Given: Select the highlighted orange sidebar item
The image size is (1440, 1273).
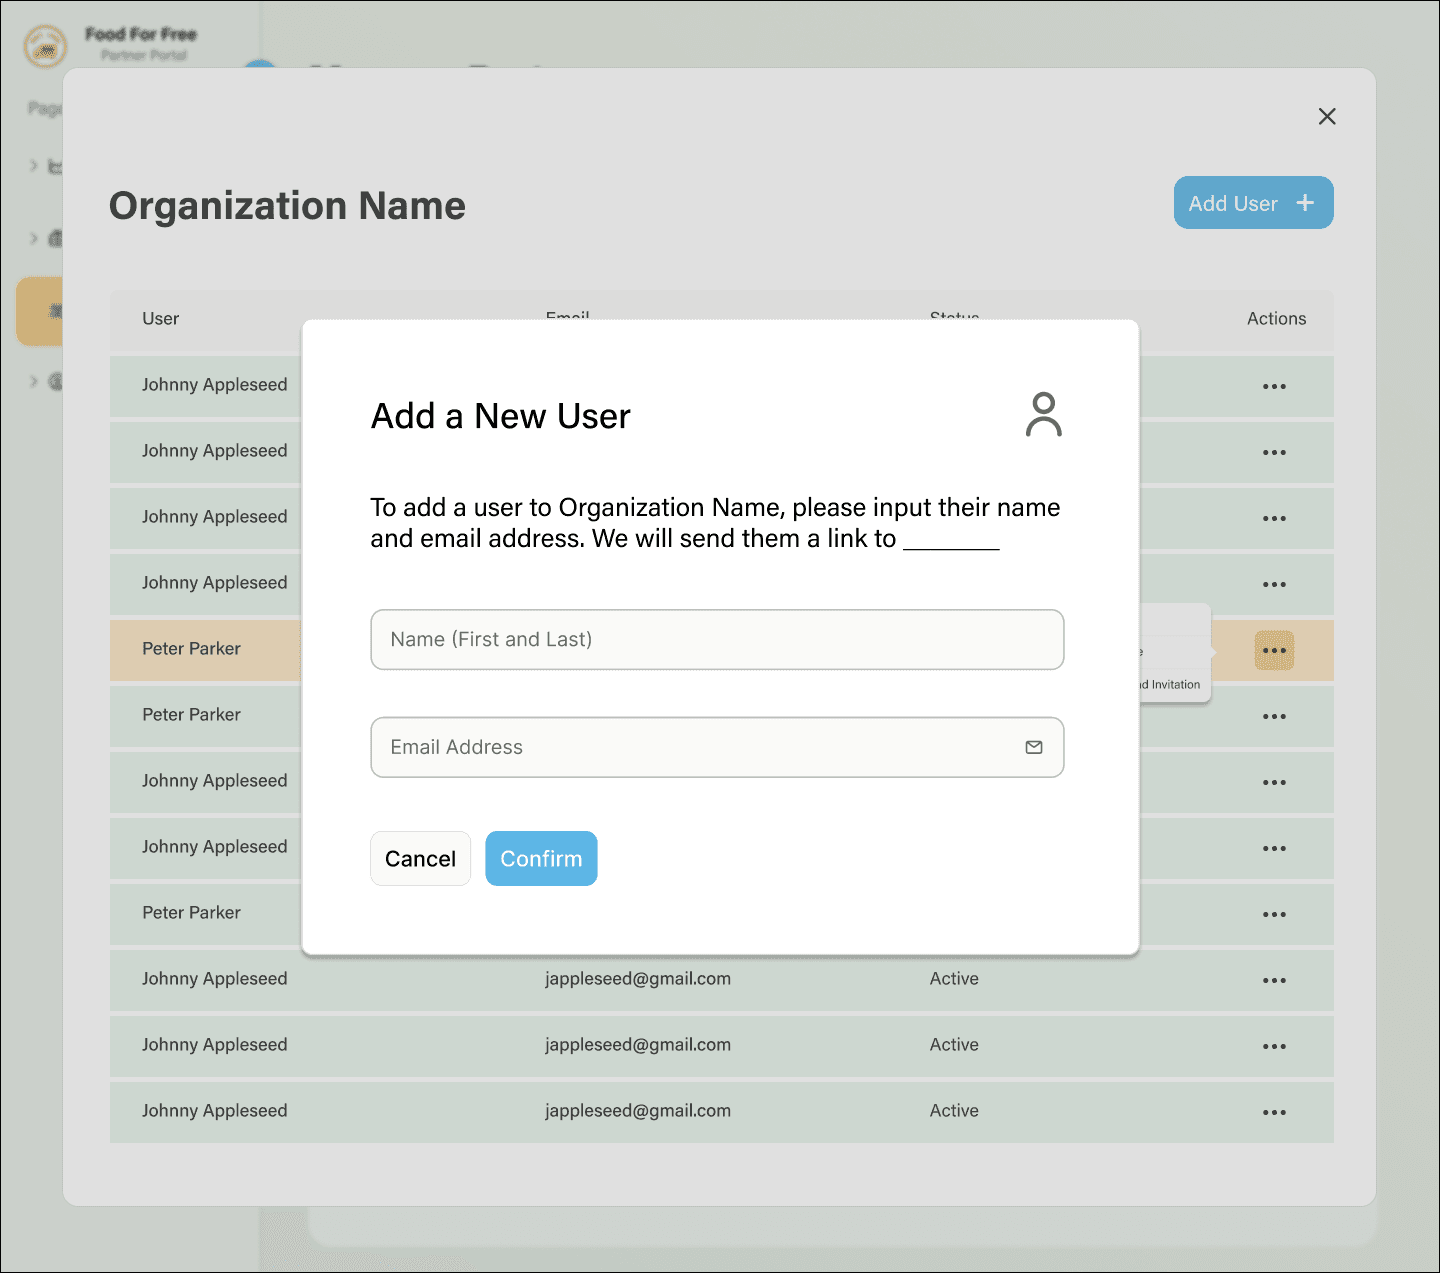Looking at the screenshot, I should [x=40, y=312].
